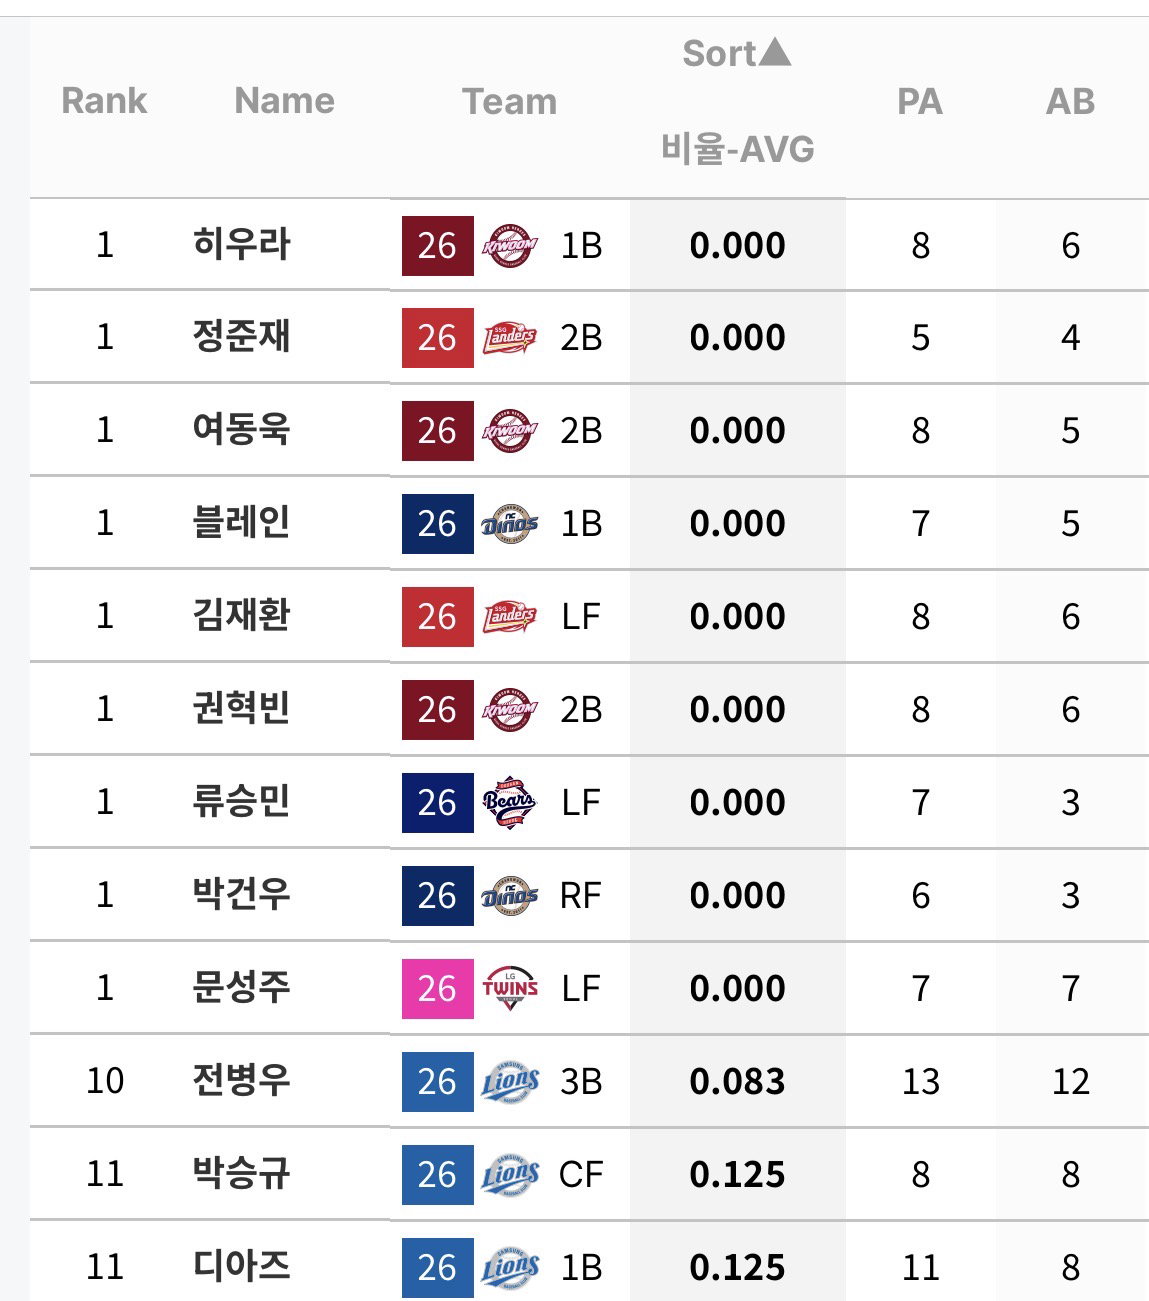Toggle the Sort ascending arrow

[x=775, y=52]
